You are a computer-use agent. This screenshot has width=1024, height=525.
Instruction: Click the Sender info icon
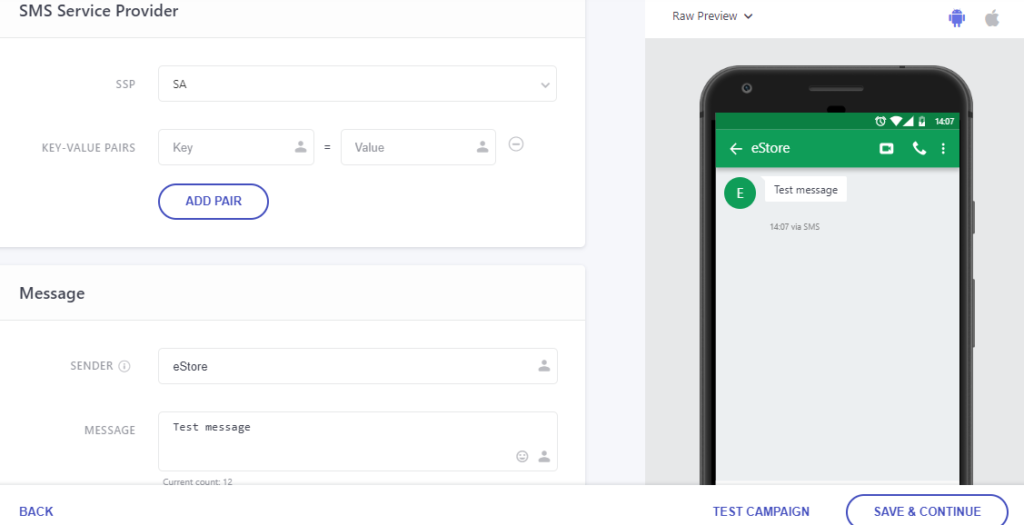click(x=124, y=366)
